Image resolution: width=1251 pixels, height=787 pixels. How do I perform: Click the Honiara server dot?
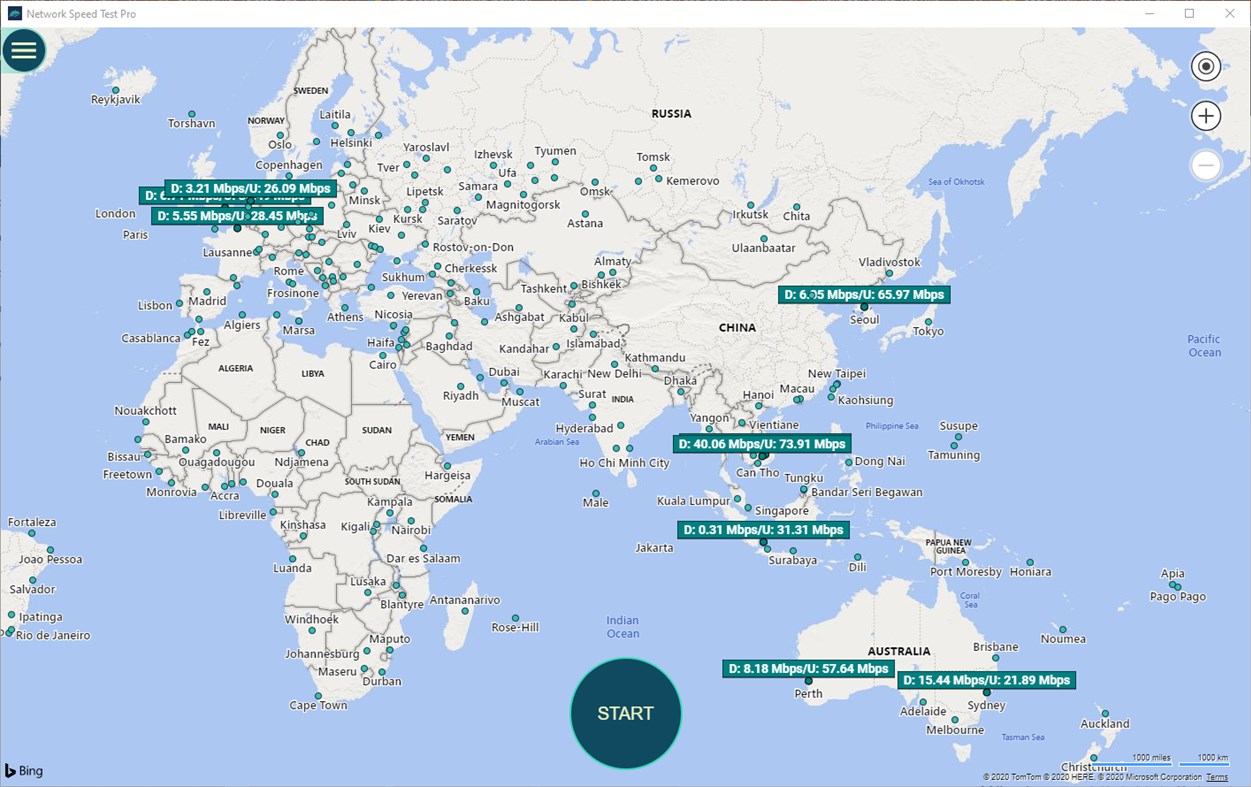coord(1030,562)
